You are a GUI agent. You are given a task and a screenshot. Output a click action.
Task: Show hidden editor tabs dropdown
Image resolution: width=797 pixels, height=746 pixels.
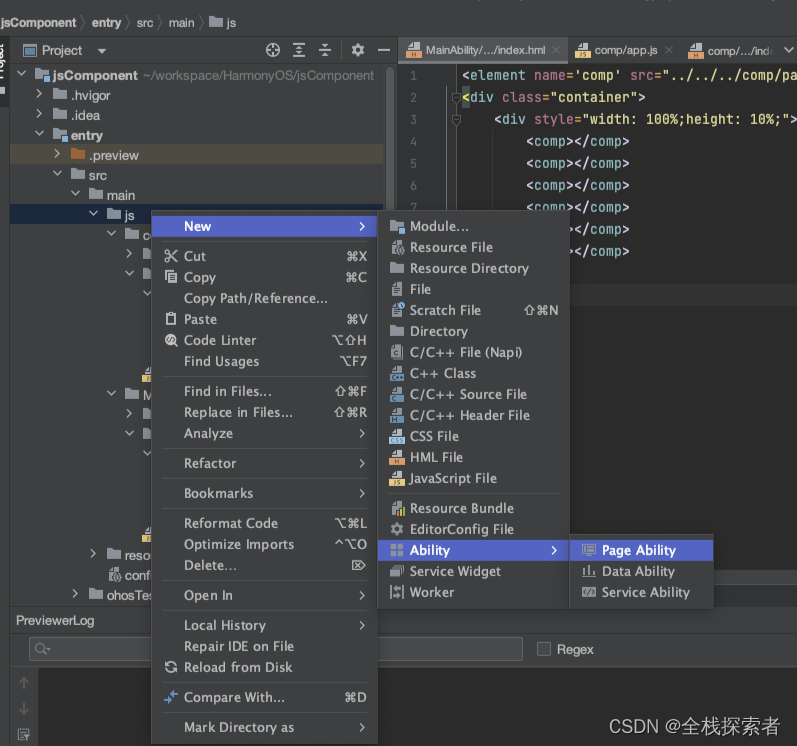788,50
